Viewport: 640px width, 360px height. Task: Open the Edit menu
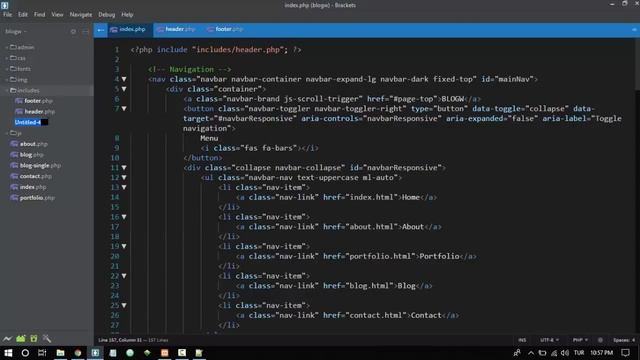click(23, 14)
